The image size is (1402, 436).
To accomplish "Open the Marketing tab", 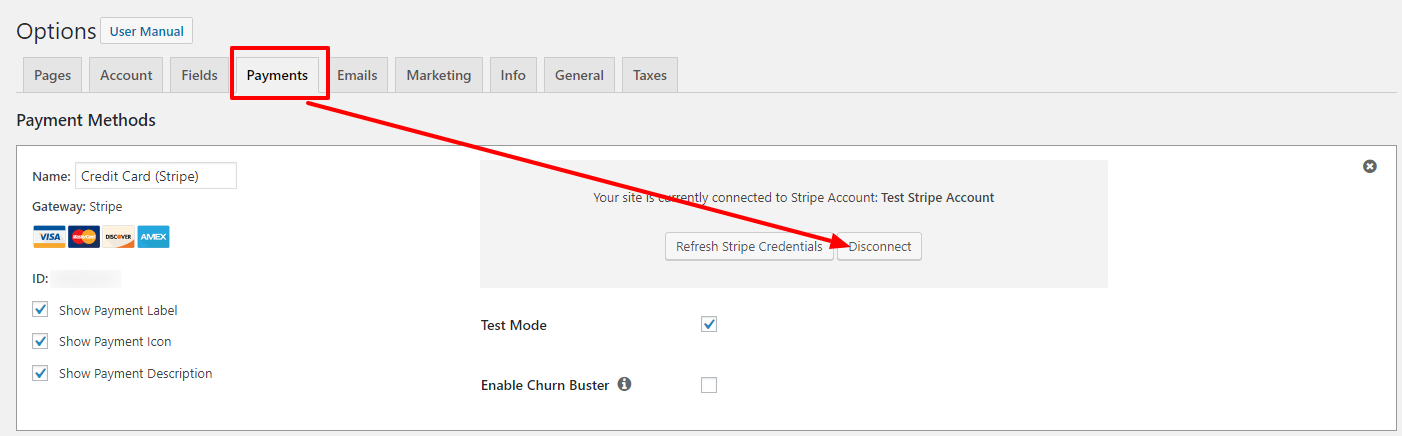I will pos(438,75).
